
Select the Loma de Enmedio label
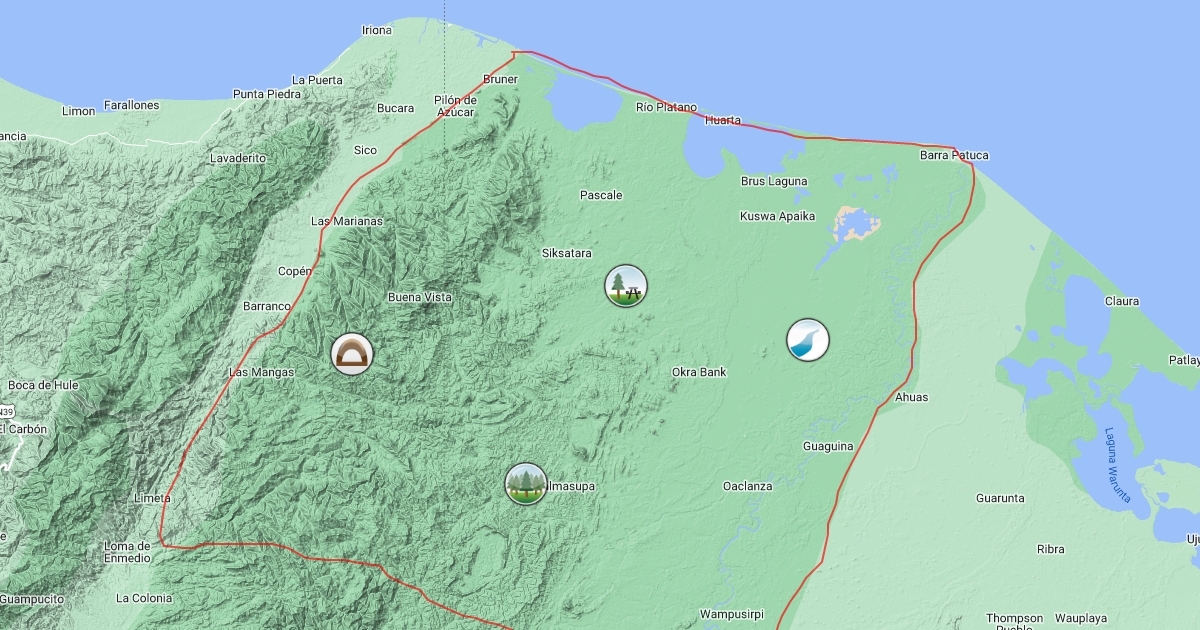coord(127,552)
